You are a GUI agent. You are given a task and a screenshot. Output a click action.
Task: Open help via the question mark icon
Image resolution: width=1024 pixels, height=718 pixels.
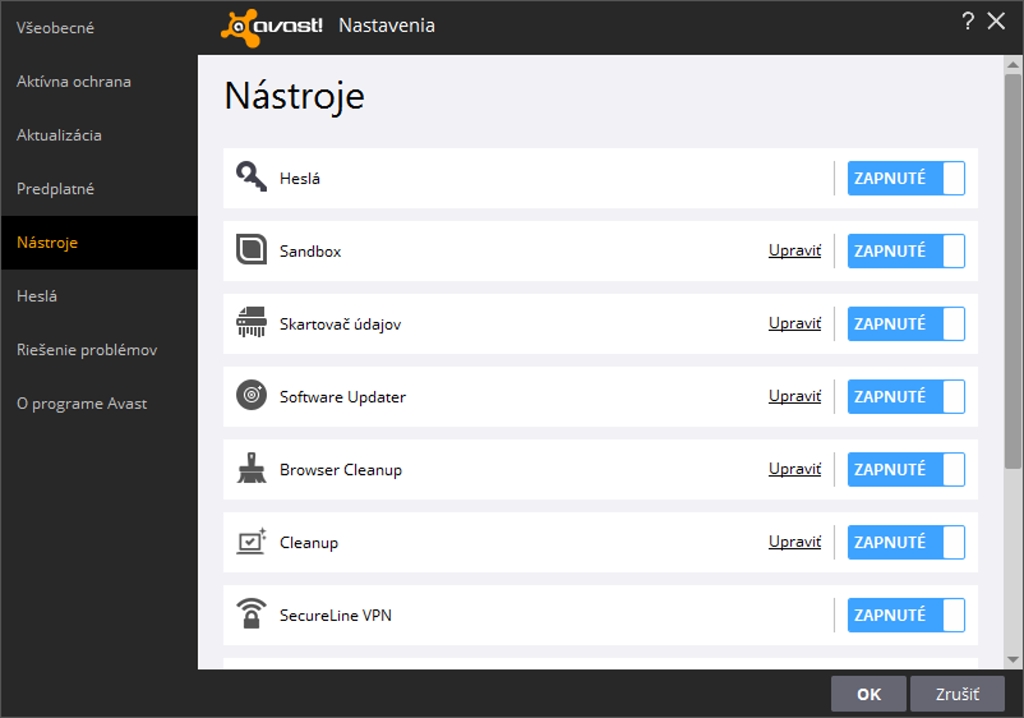[967, 22]
